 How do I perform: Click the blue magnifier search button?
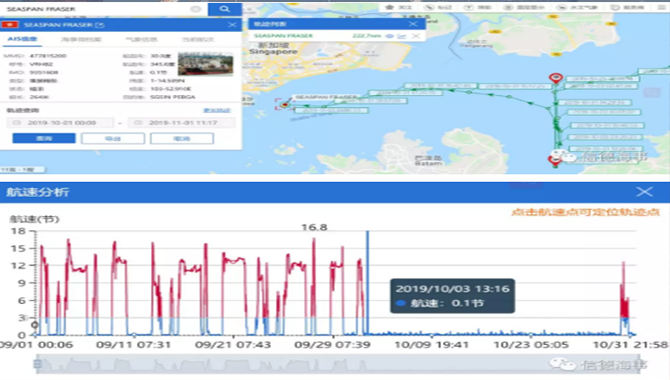(225, 9)
